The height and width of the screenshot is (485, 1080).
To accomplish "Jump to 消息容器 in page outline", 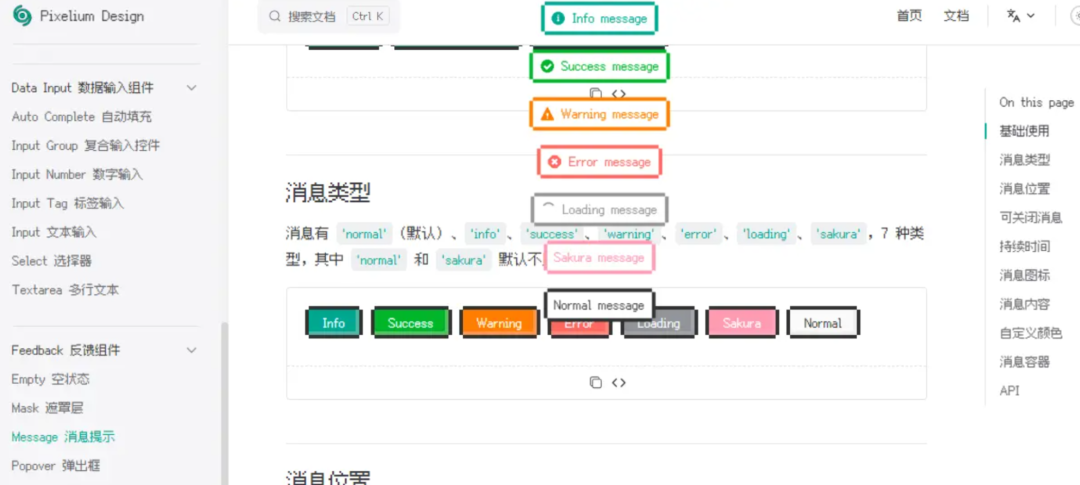I will click(x=1024, y=362).
